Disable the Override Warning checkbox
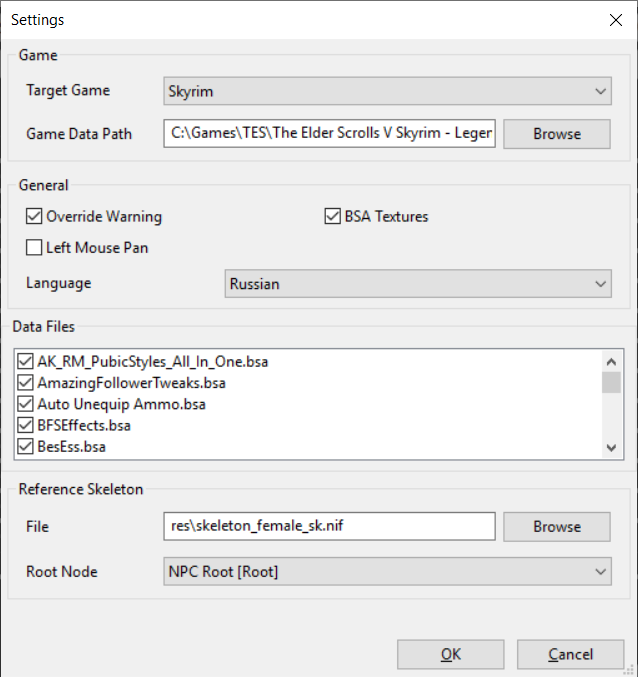The width and height of the screenshot is (638, 677). click(x=35, y=216)
